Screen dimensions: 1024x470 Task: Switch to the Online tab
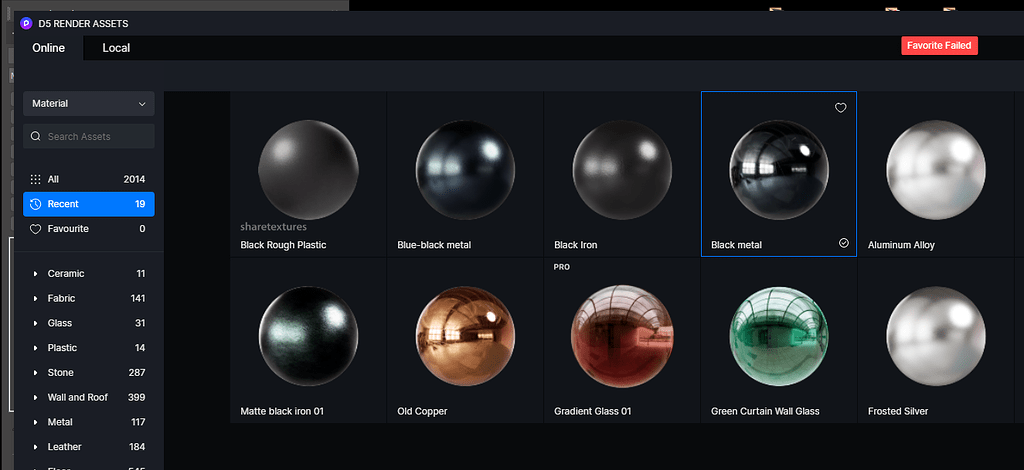pos(48,48)
